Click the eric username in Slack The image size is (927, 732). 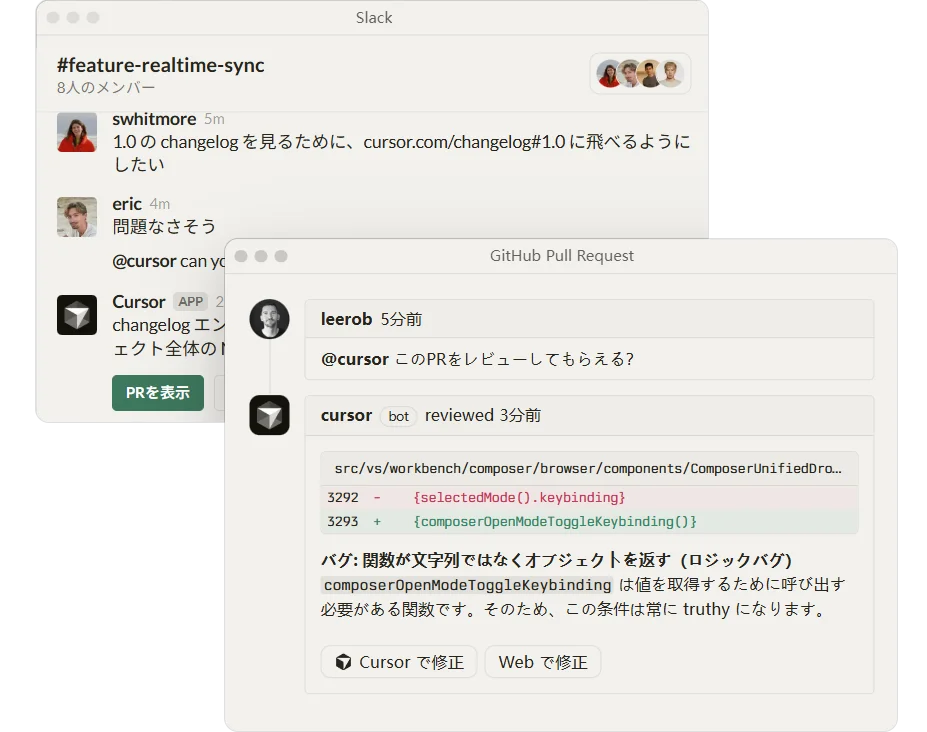127,204
